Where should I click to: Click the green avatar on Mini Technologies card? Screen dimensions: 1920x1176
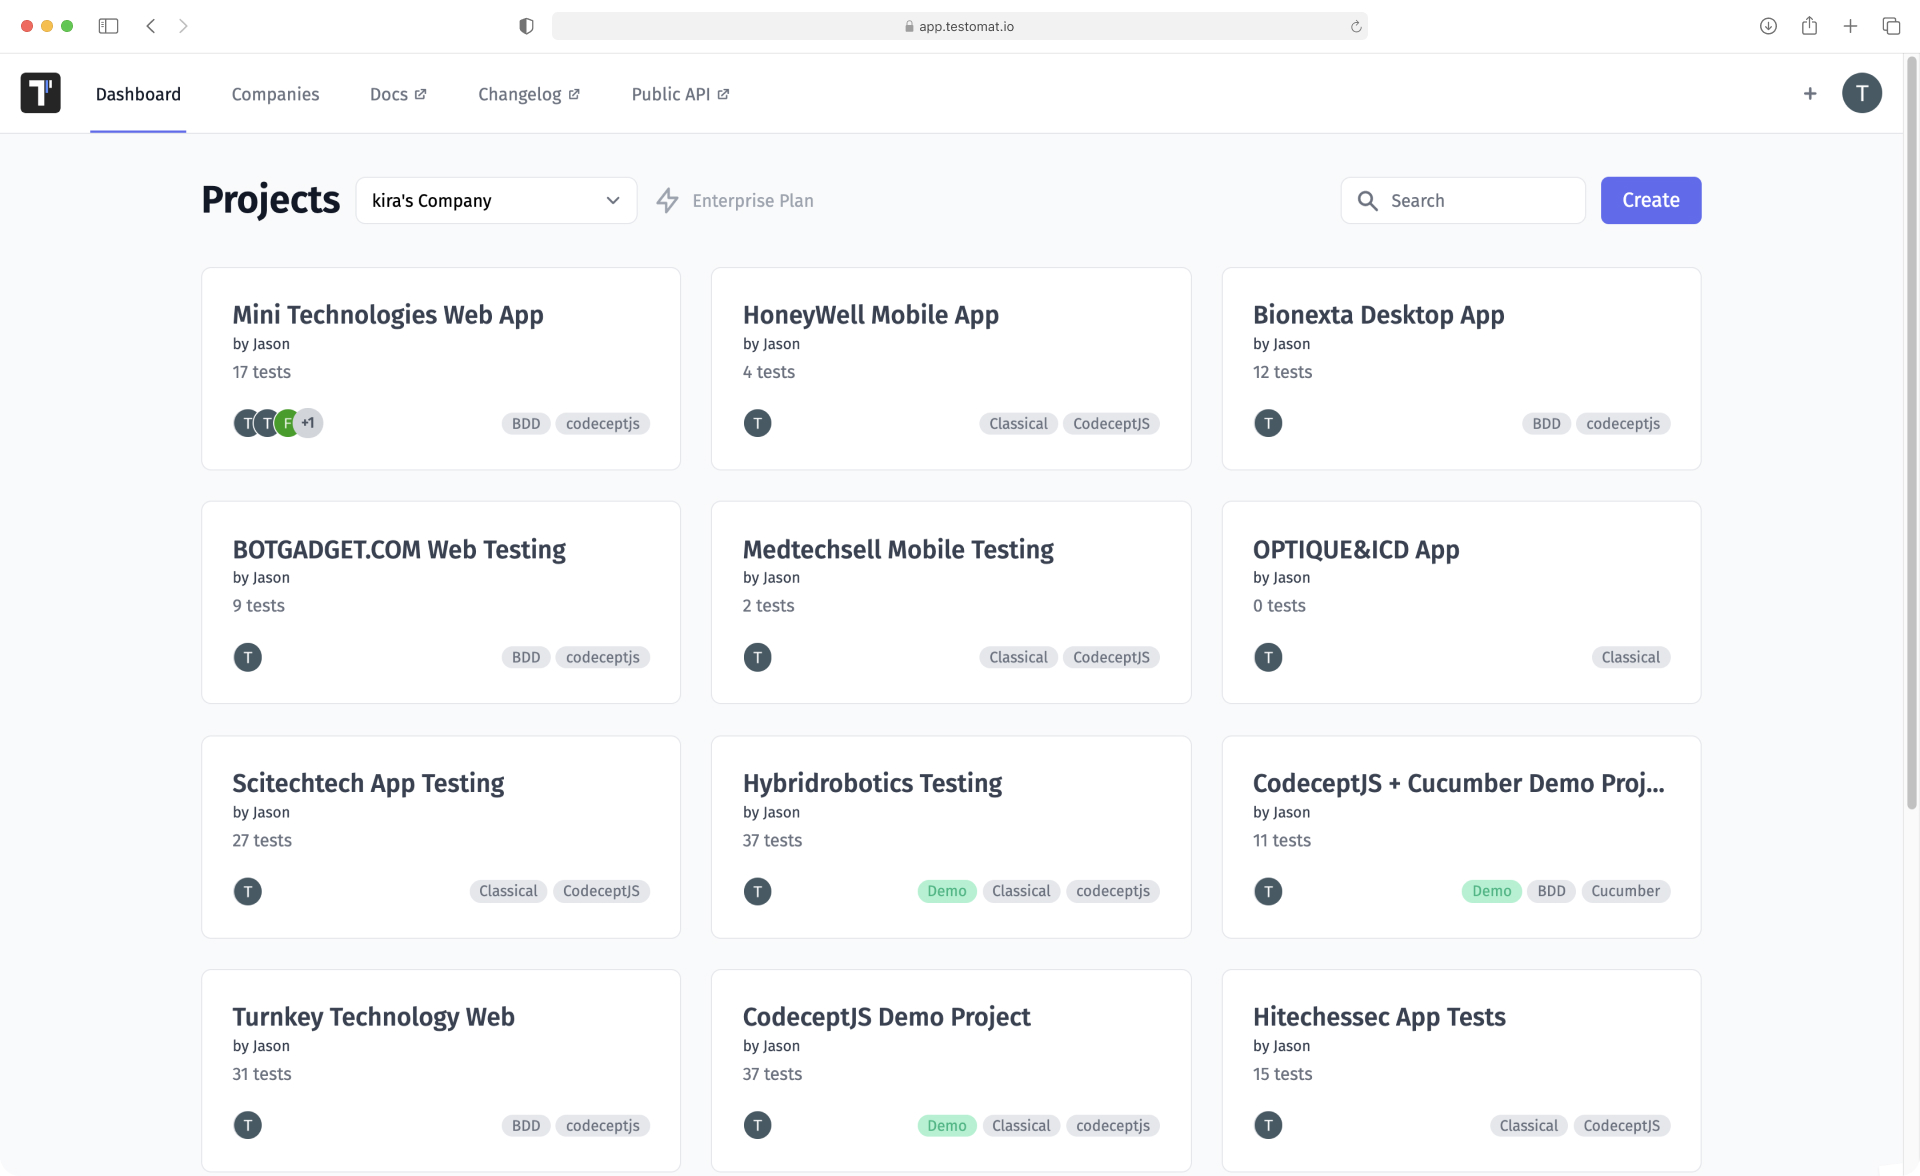(287, 422)
